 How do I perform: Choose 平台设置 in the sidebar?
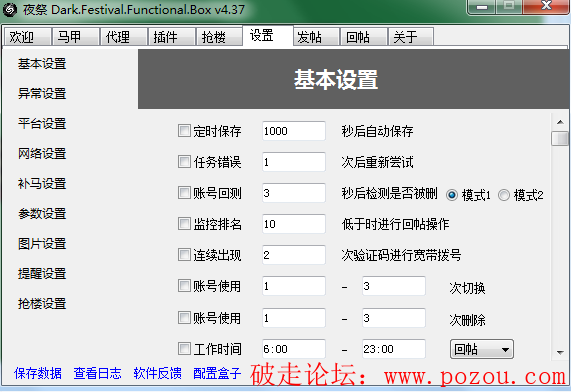coord(42,124)
